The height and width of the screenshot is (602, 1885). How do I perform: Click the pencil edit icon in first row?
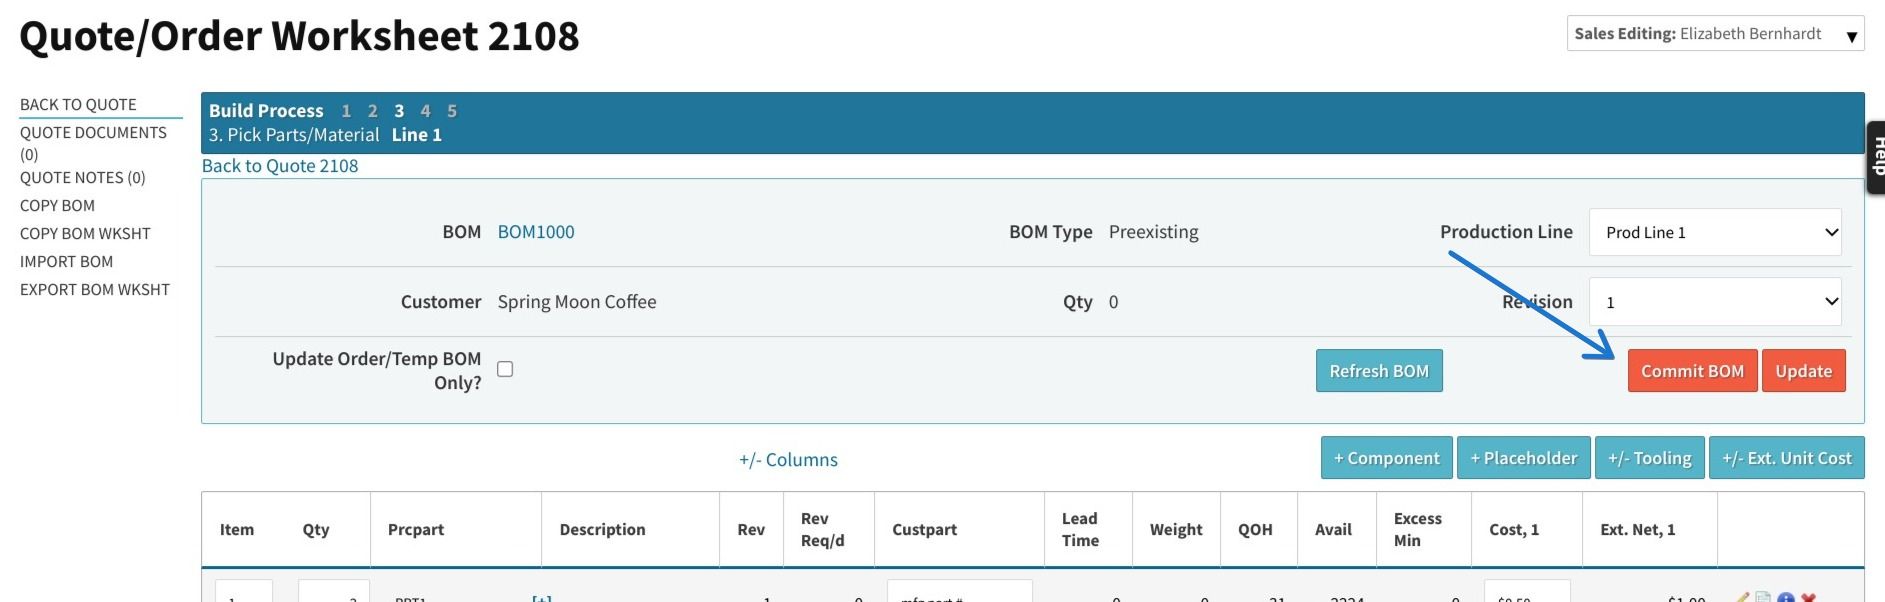pos(1743,597)
